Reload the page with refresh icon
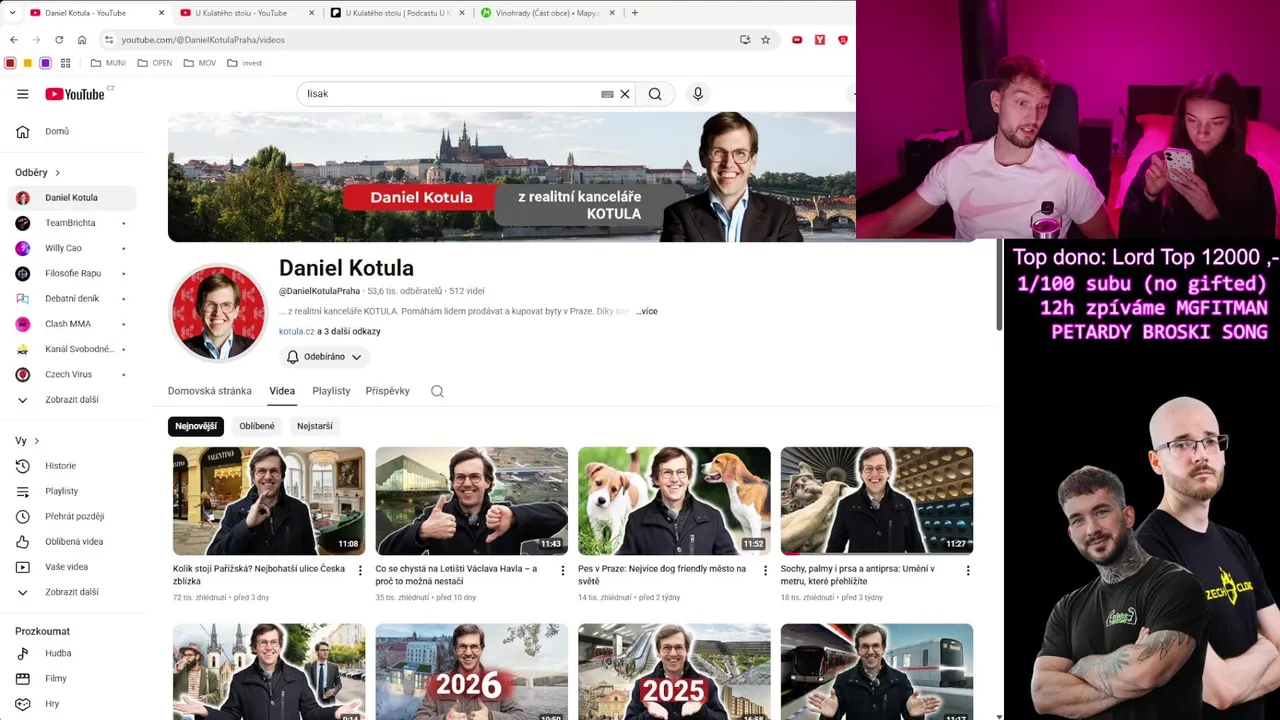The height and width of the screenshot is (720, 1280). tap(59, 40)
